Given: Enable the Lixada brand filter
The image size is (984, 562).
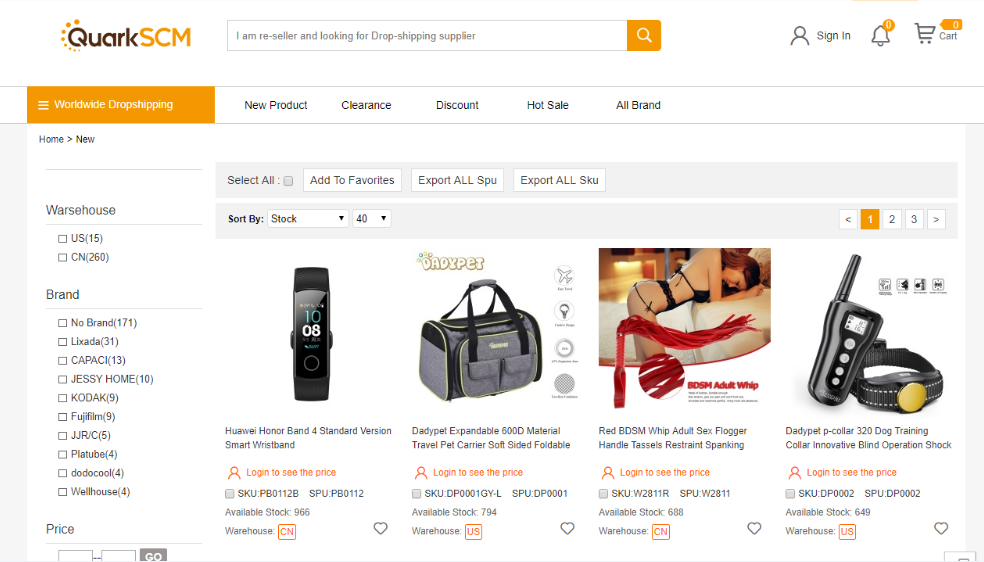Looking at the screenshot, I should 63,342.
